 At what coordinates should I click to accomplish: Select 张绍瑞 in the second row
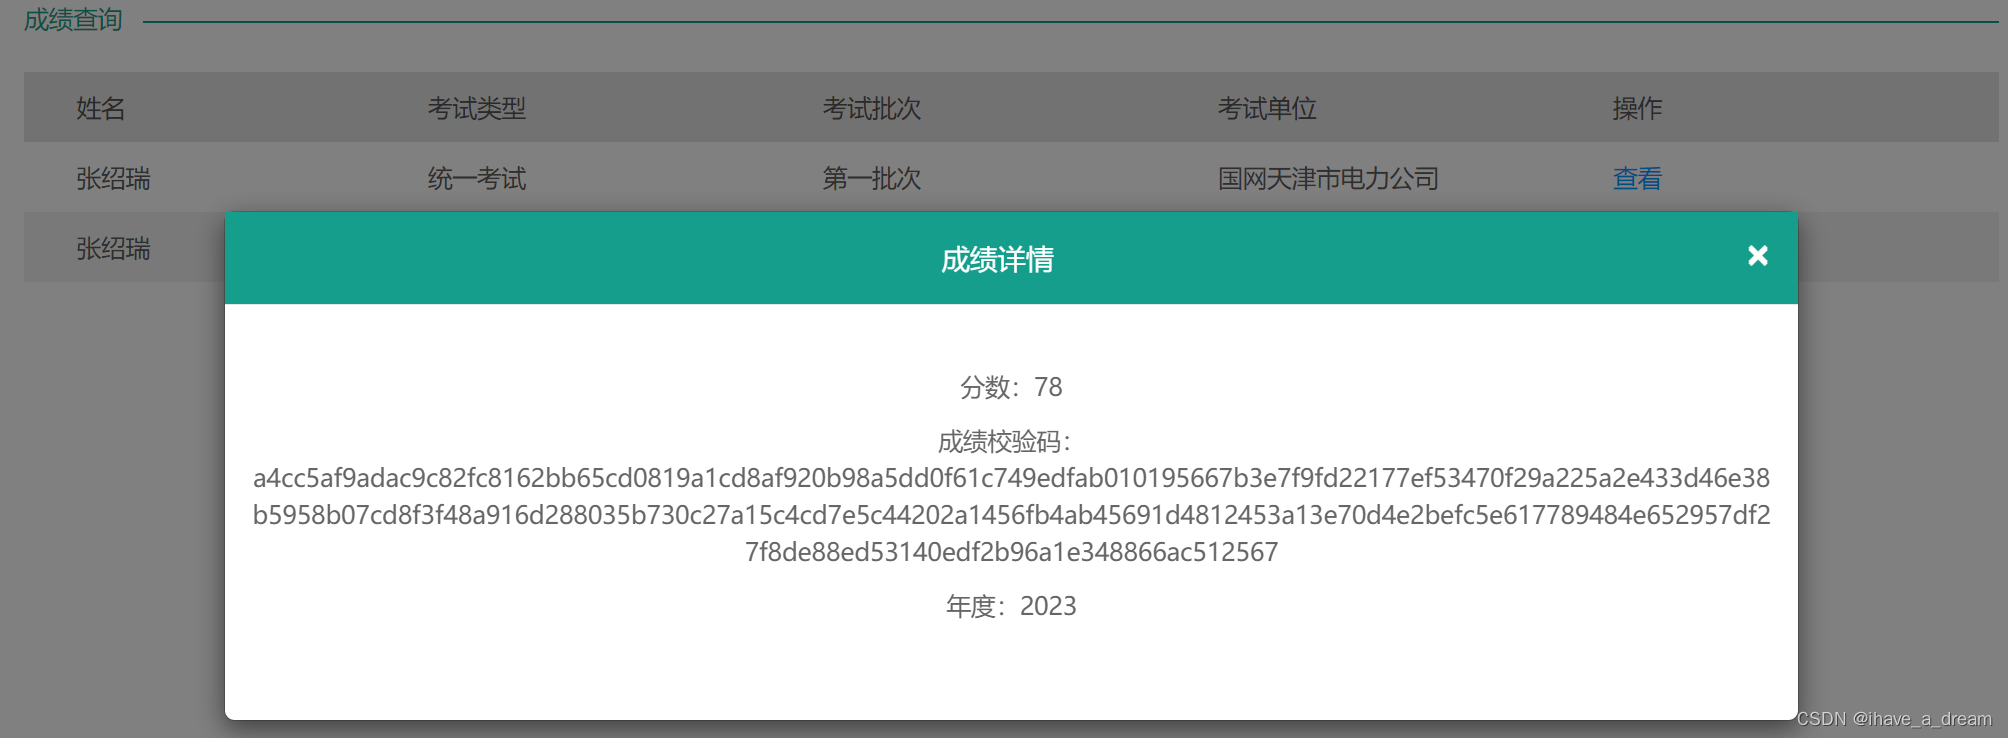(113, 249)
